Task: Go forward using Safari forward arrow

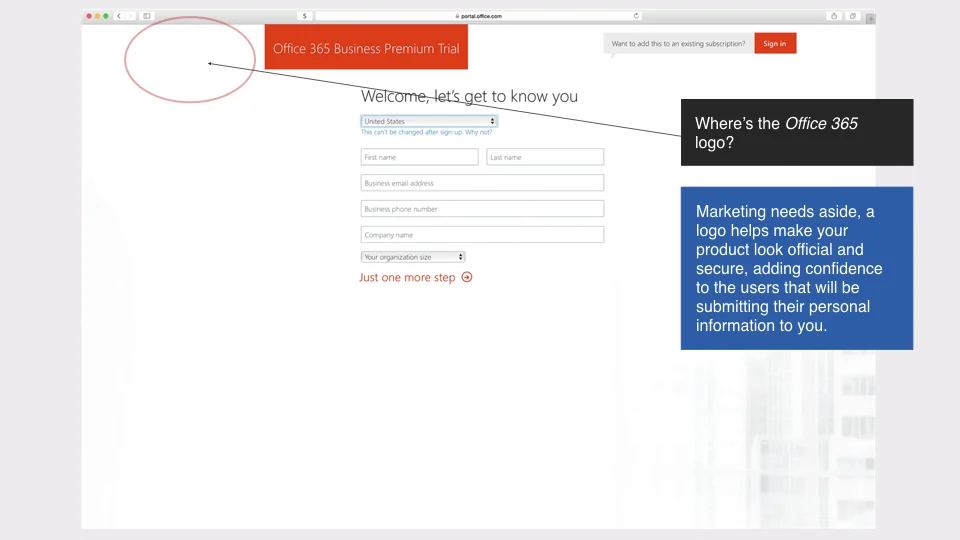Action: (130, 16)
